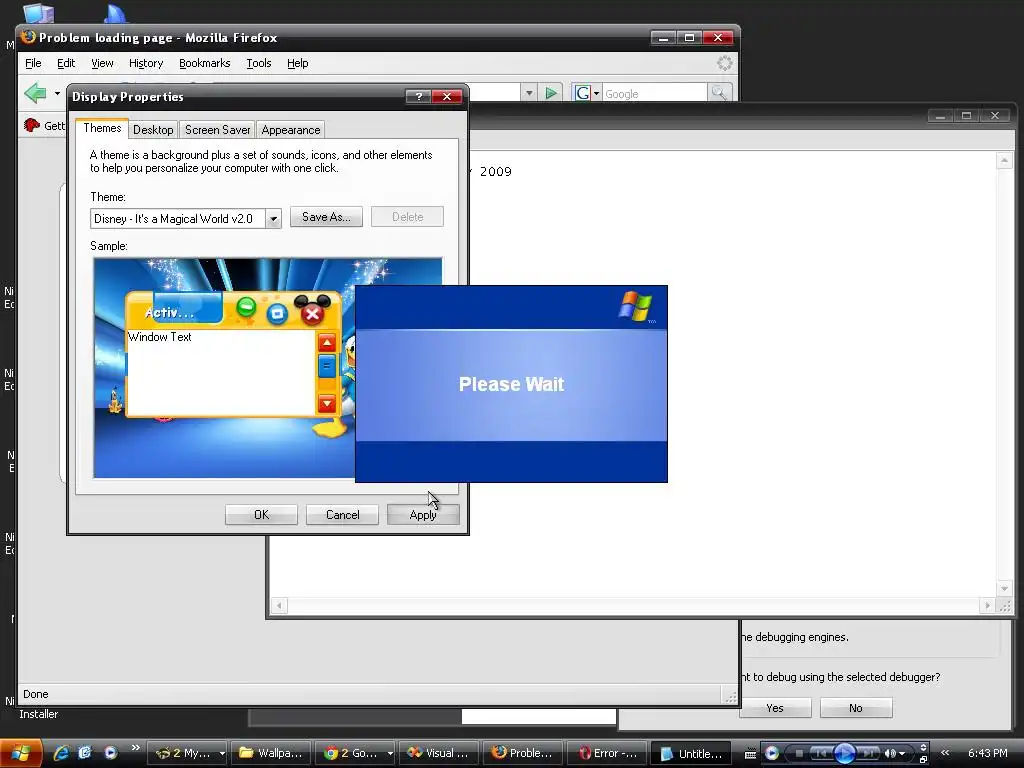
Task: Click the greyed Delete button
Action: (408, 217)
